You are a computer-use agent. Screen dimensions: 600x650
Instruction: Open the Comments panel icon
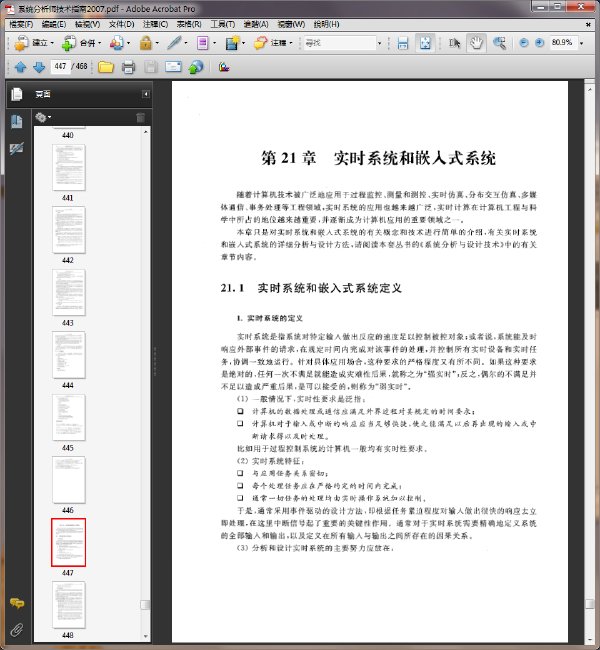point(17,602)
